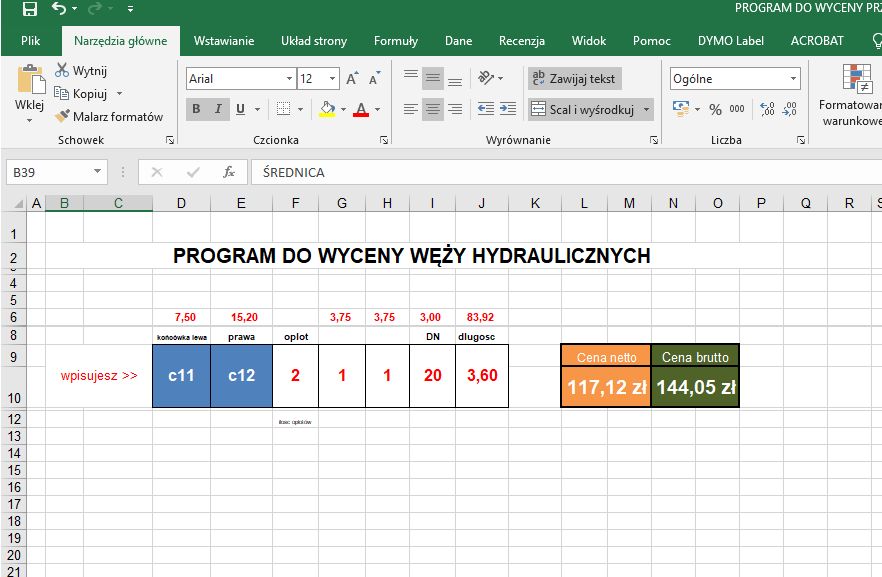Click the Kopiuj copy button
The height and width of the screenshot is (577, 882).
(81, 93)
